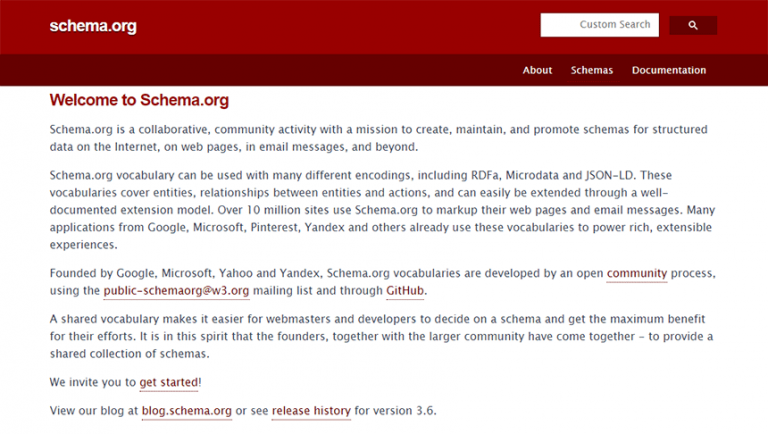Click the text 'RDFa, Microdata and JSON-LD'
The image size is (768, 434).
point(552,175)
